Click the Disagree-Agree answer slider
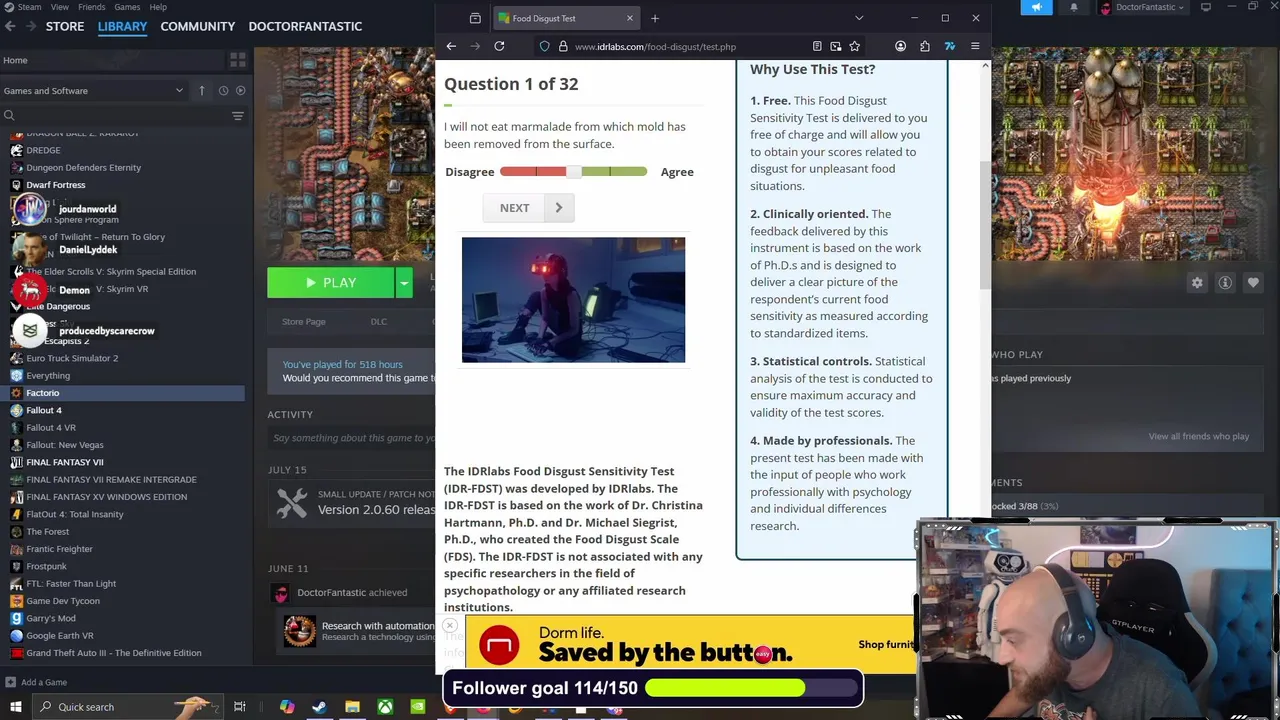This screenshot has width=1280, height=720. point(573,172)
